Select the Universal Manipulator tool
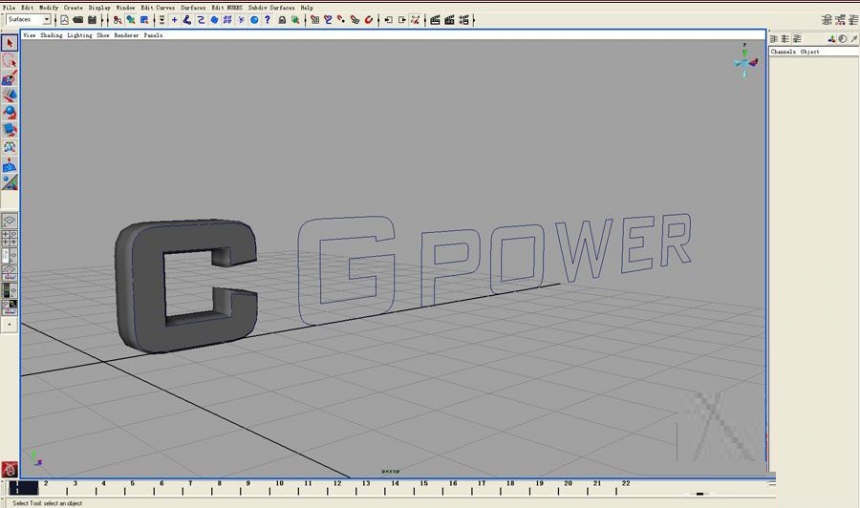The image size is (860, 508). point(9,147)
